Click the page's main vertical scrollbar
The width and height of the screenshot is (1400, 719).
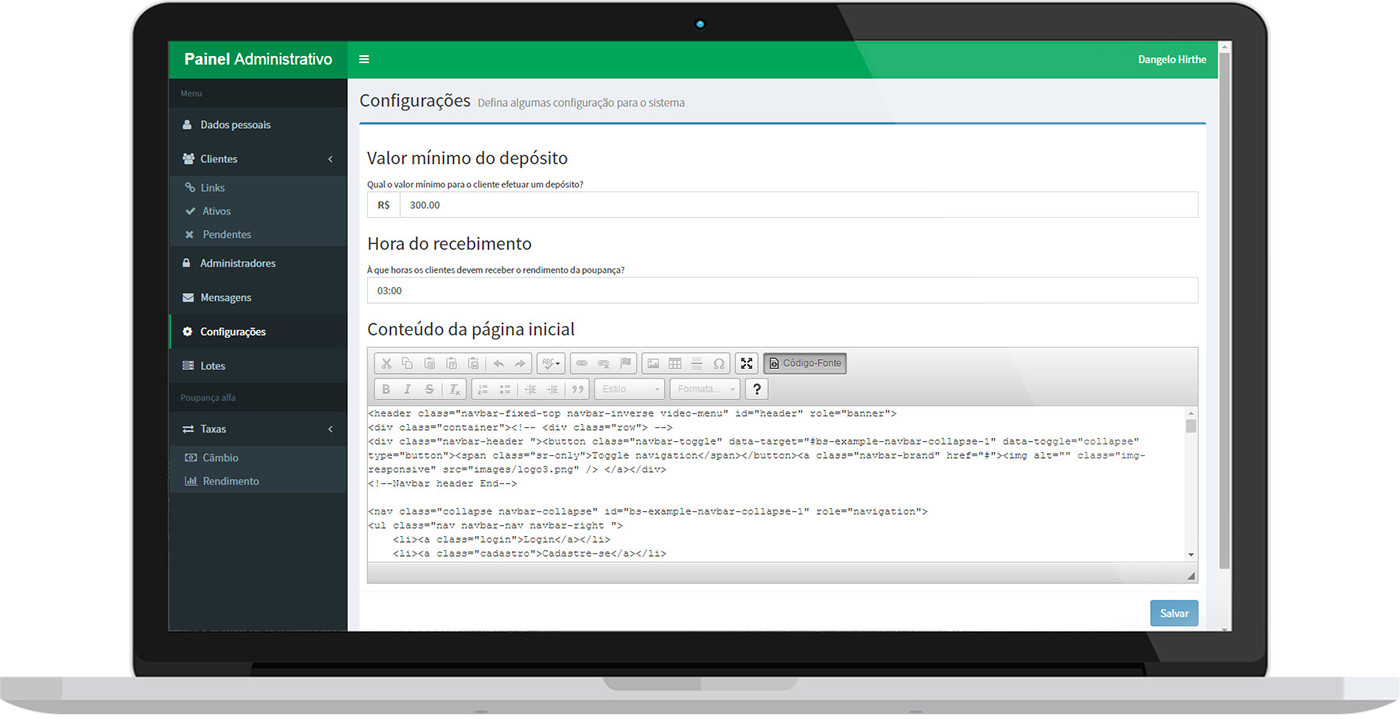(1225, 310)
